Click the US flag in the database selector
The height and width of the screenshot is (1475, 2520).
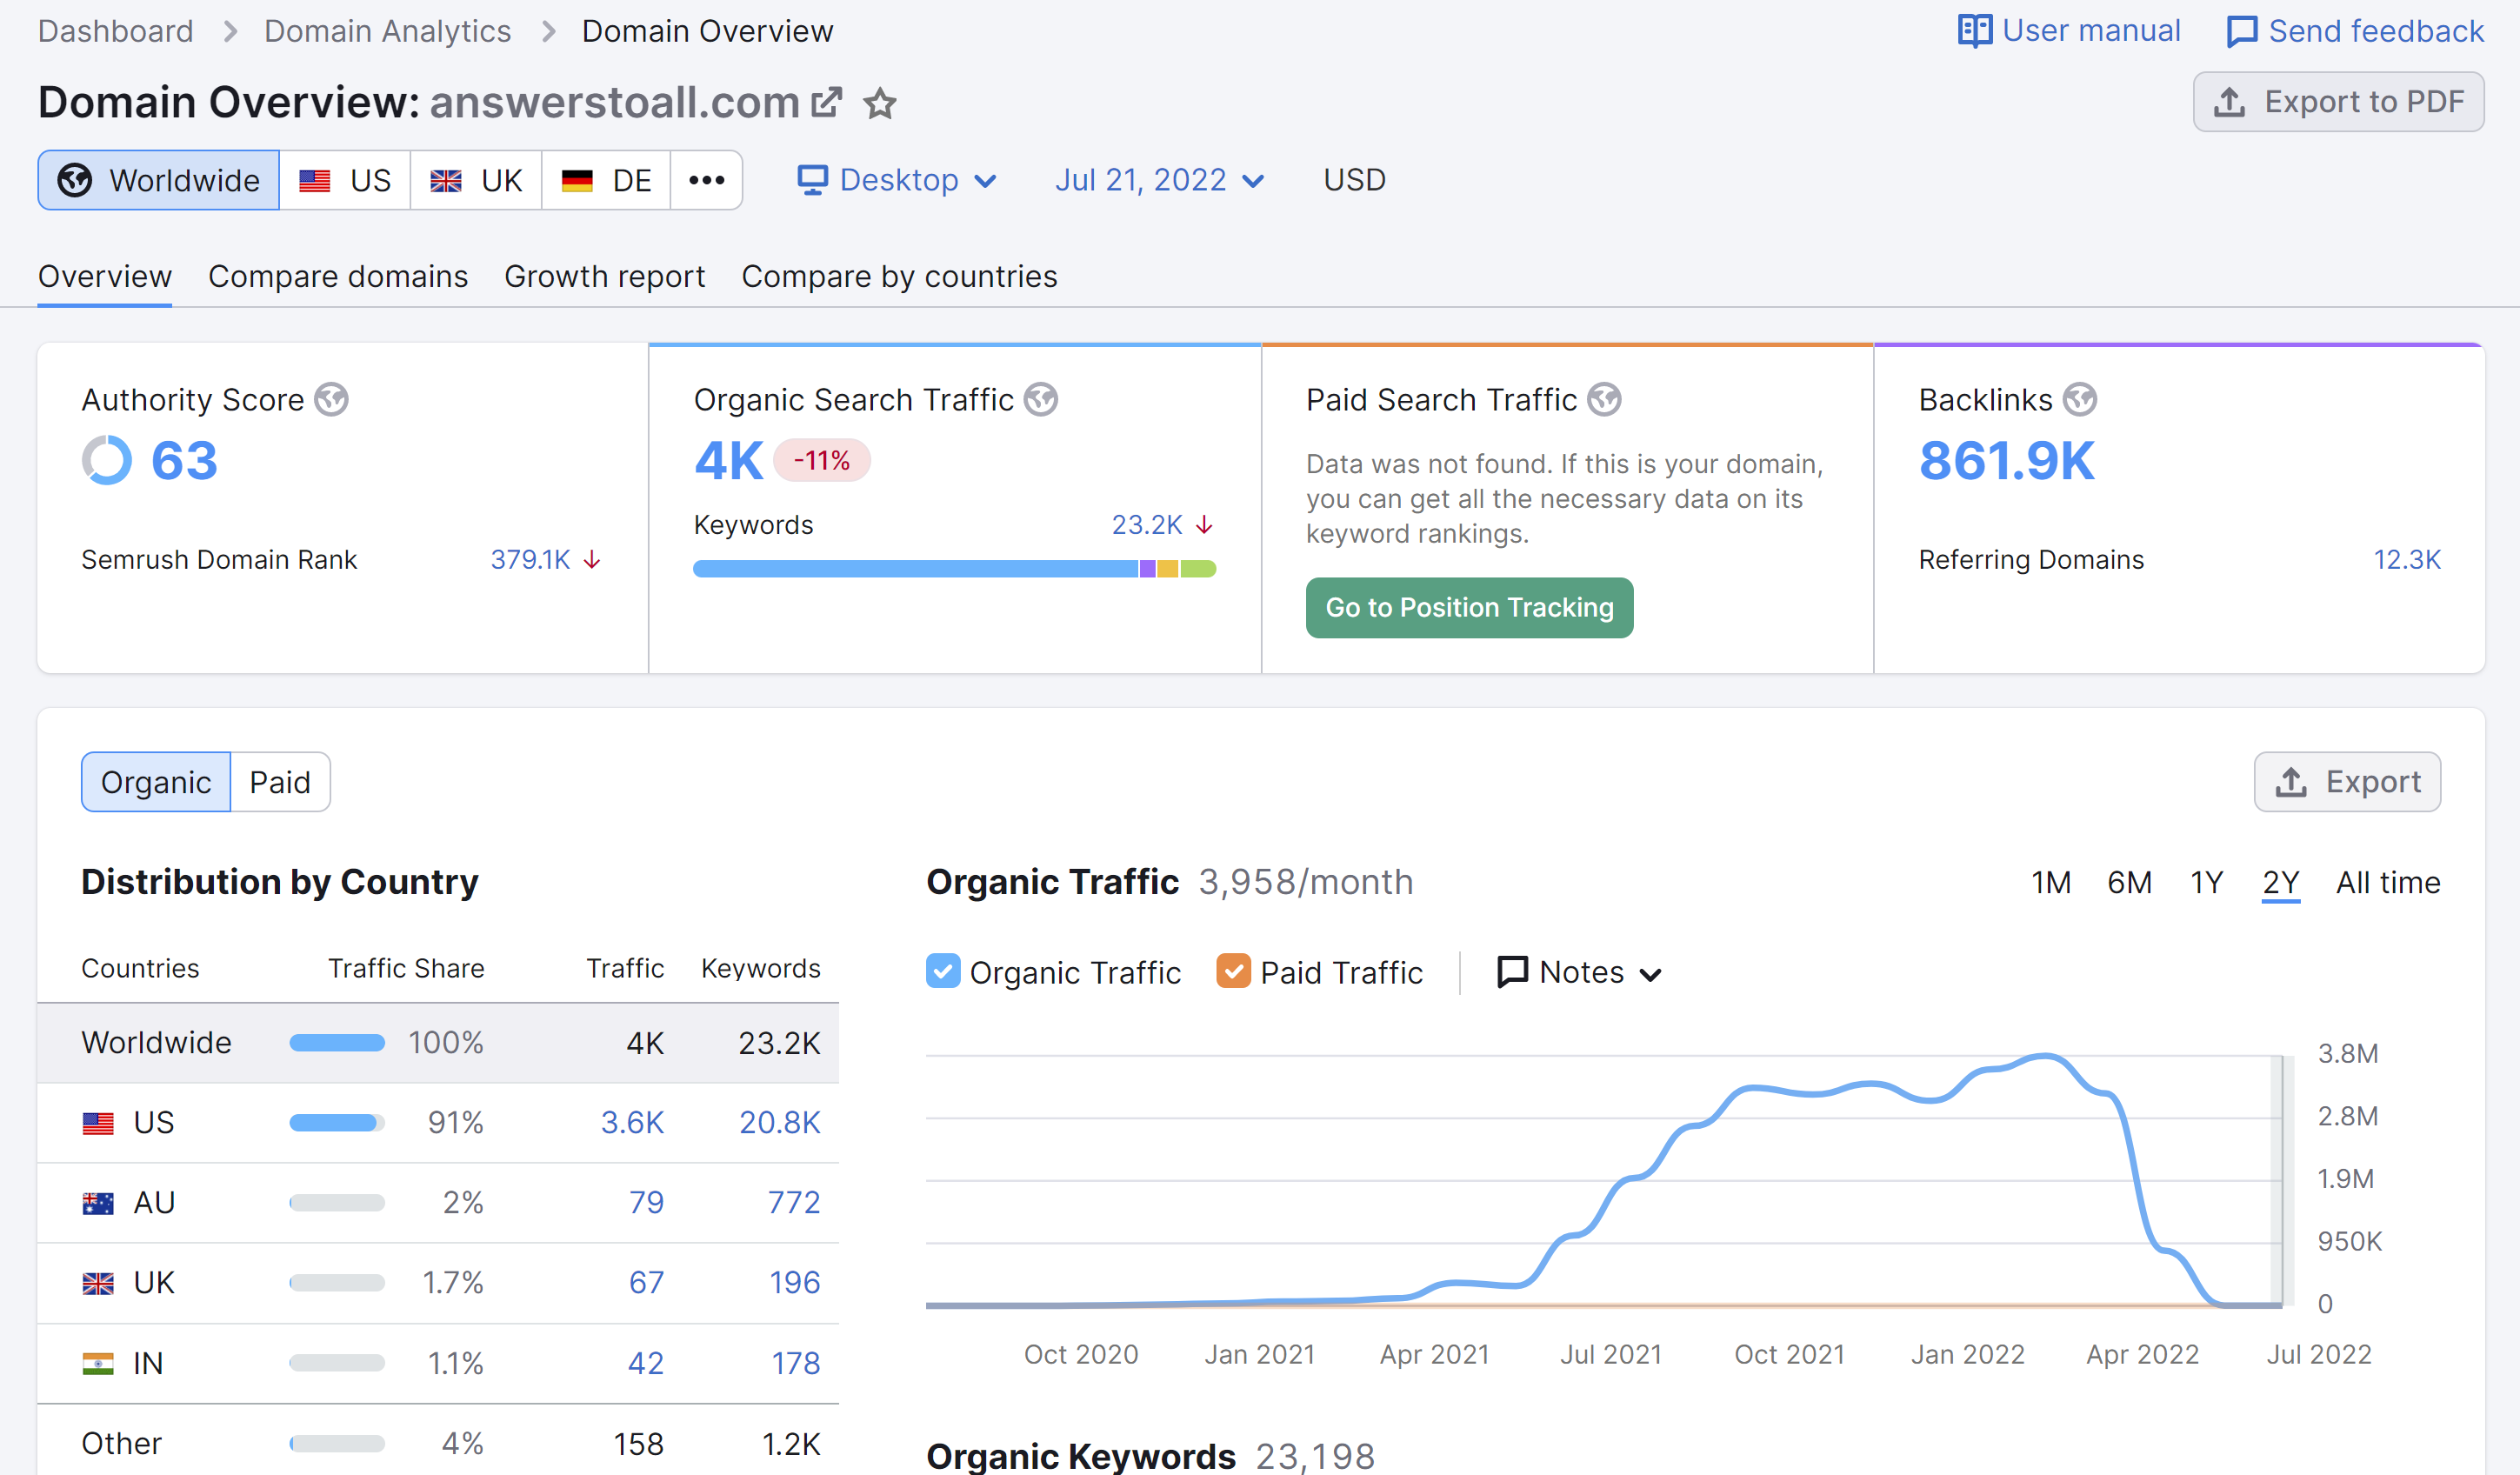(315, 181)
